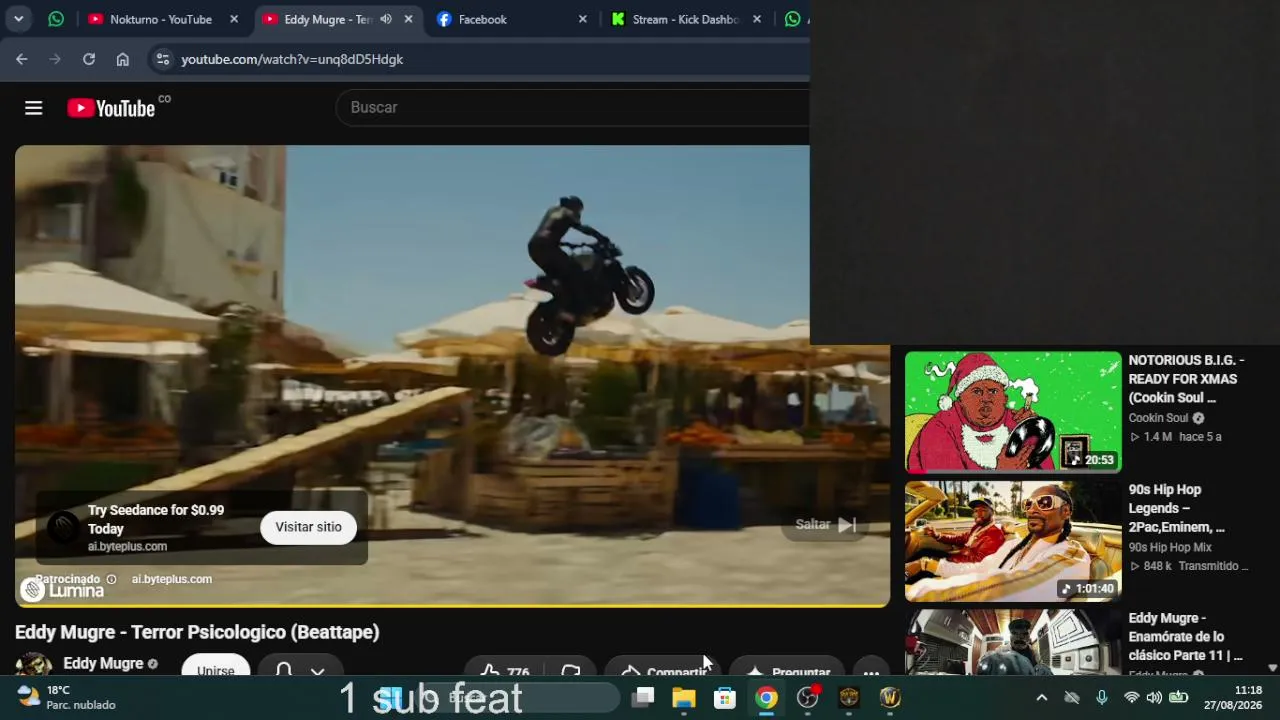Viewport: 1280px width, 720px height.
Task: Show hidden system tray icons
Action: 1041,698
